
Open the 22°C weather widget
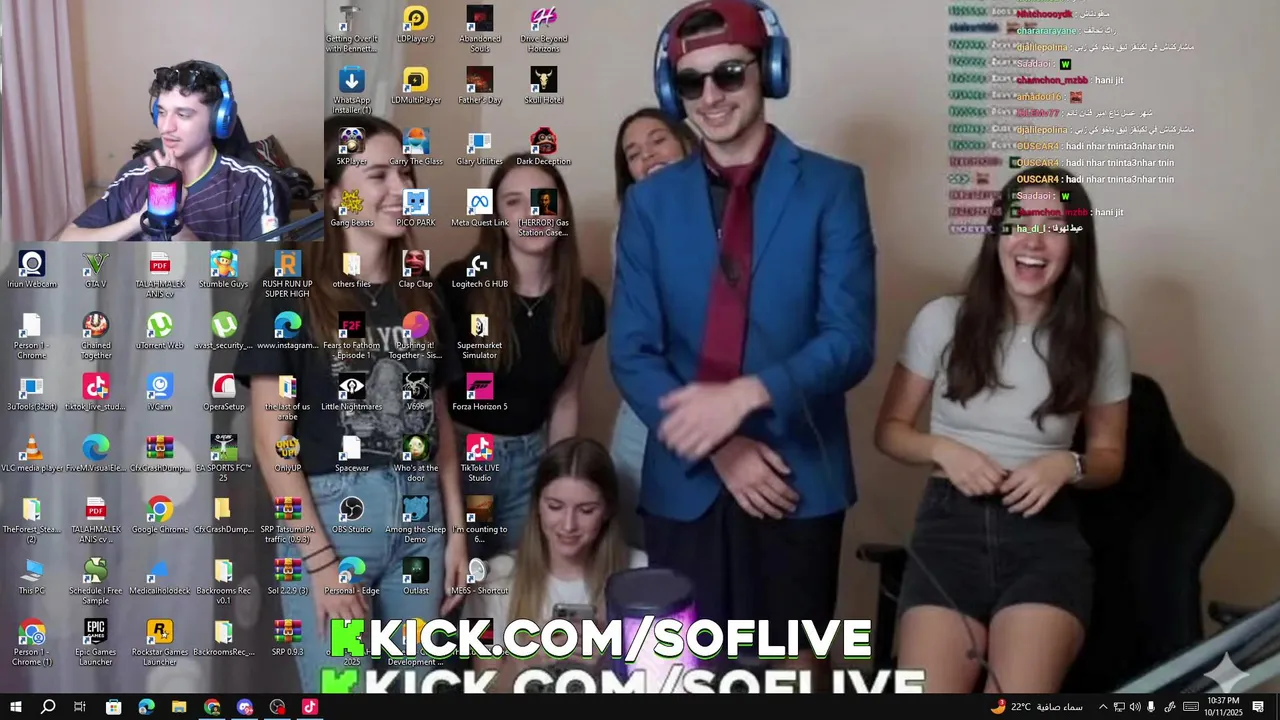pos(1037,707)
